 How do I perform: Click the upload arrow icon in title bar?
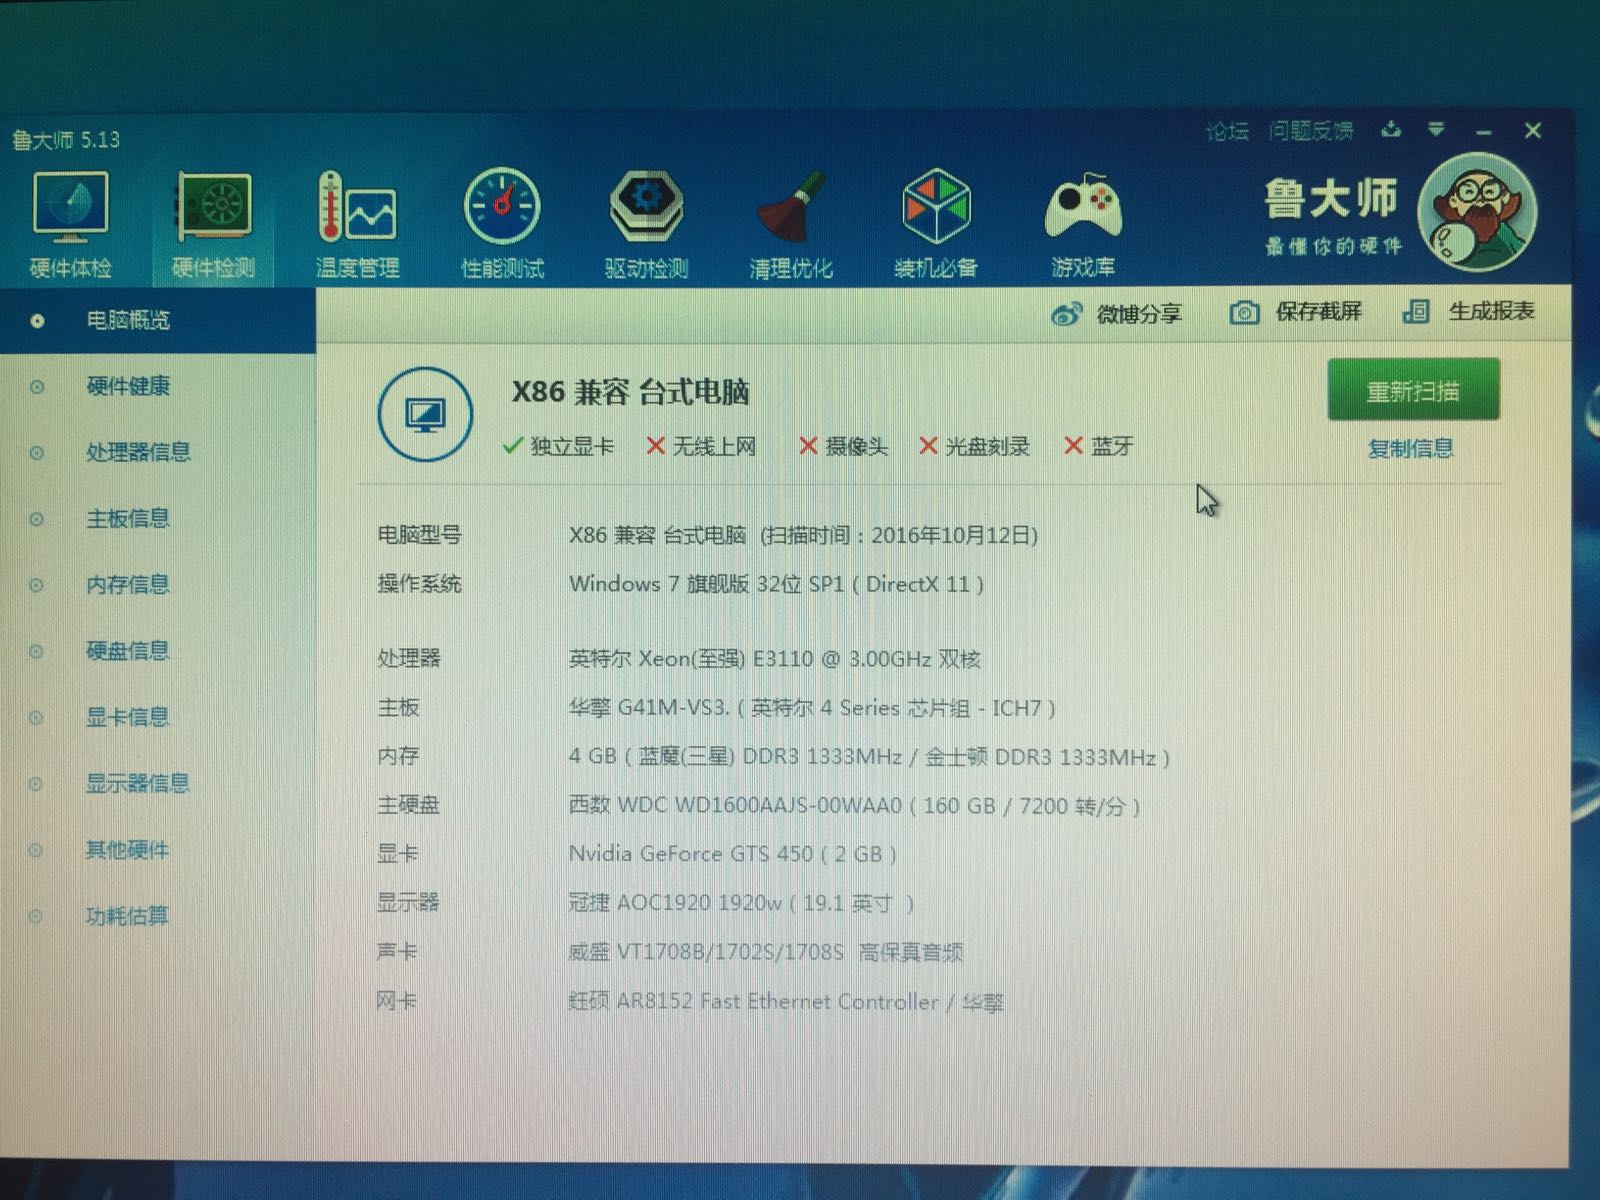click(x=1390, y=130)
